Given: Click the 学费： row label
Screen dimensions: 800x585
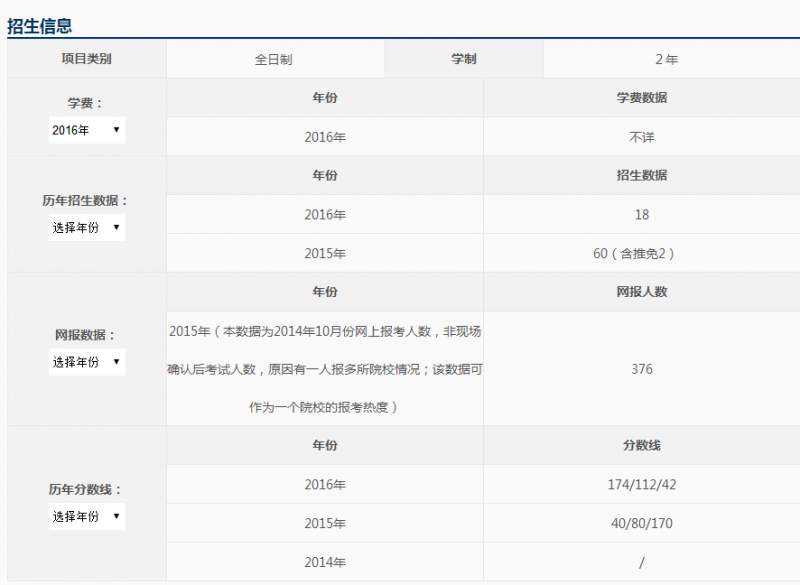Looking at the screenshot, I should (85, 104).
